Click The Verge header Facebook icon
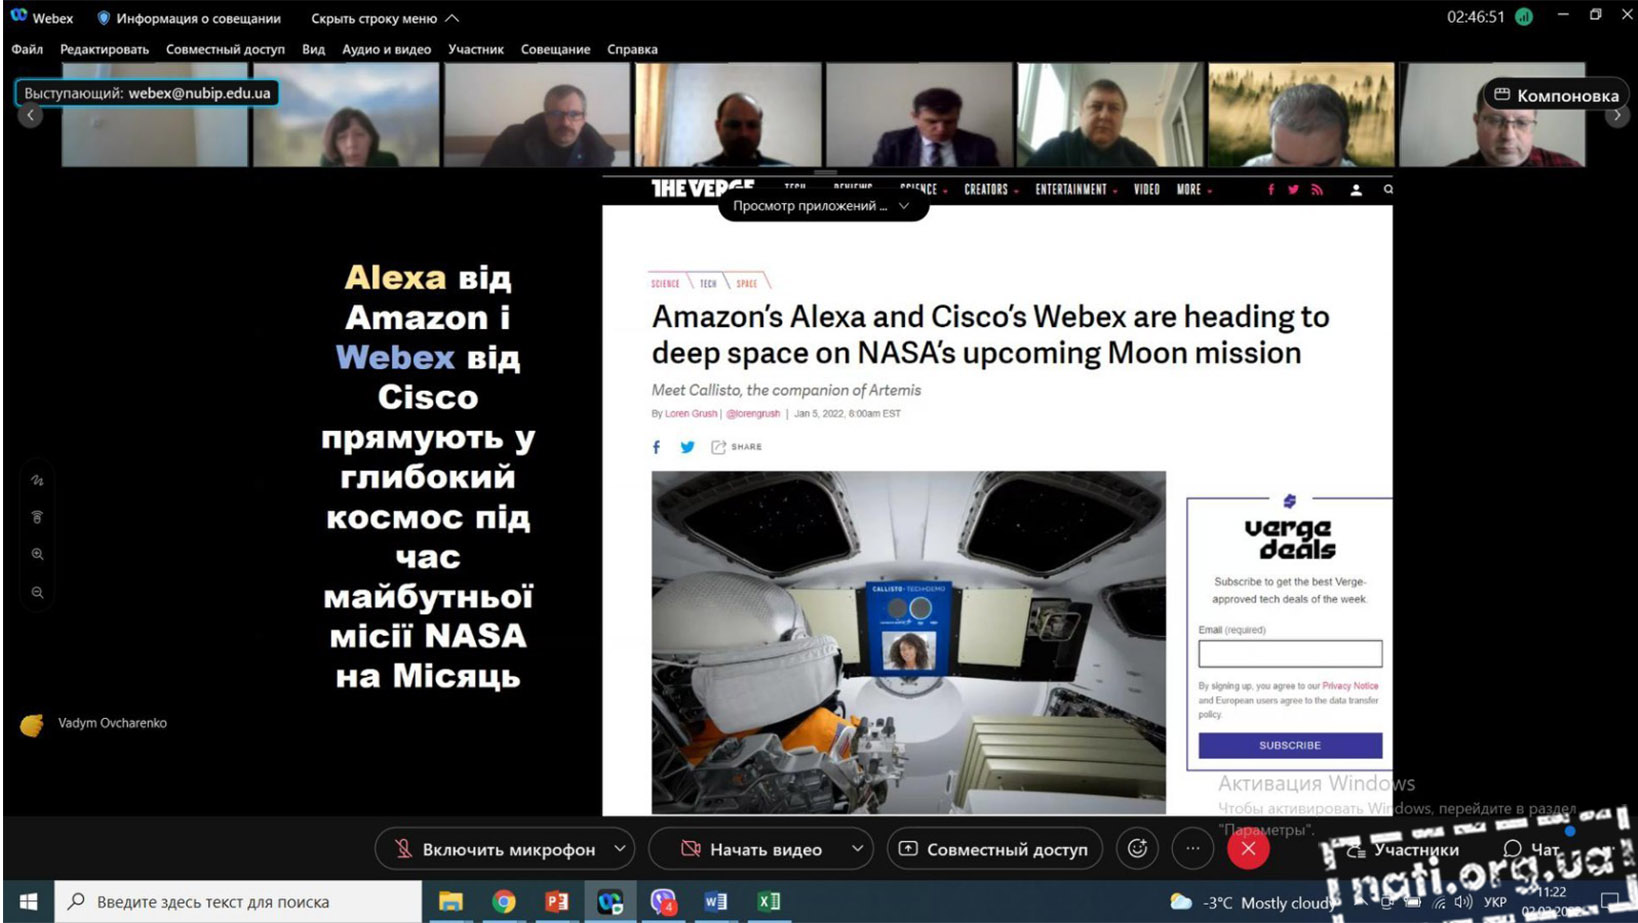 click(x=1271, y=189)
